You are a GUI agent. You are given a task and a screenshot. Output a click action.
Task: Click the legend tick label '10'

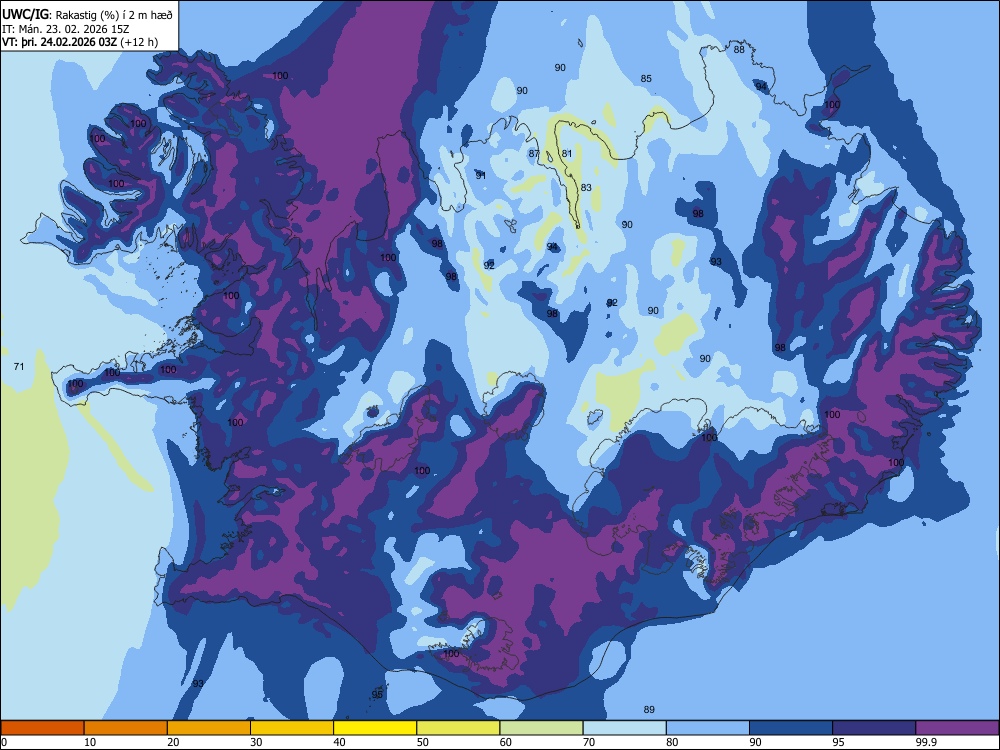(x=90, y=742)
